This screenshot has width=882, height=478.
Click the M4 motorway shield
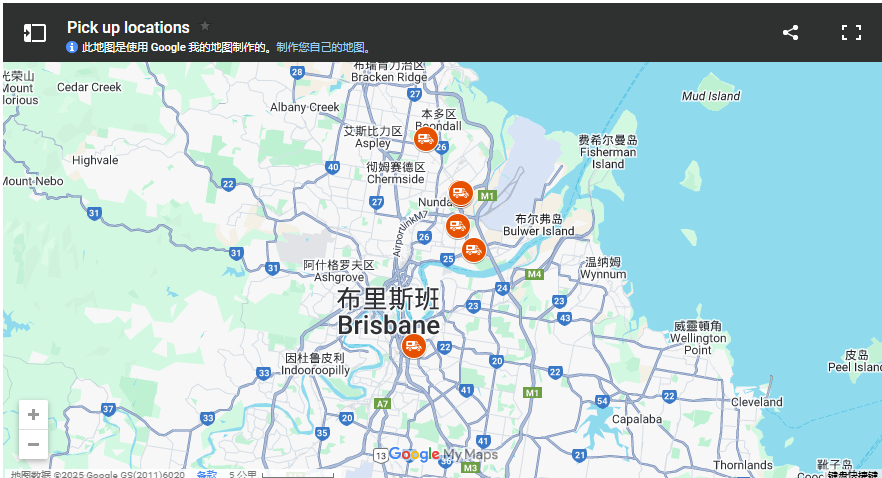(534, 274)
